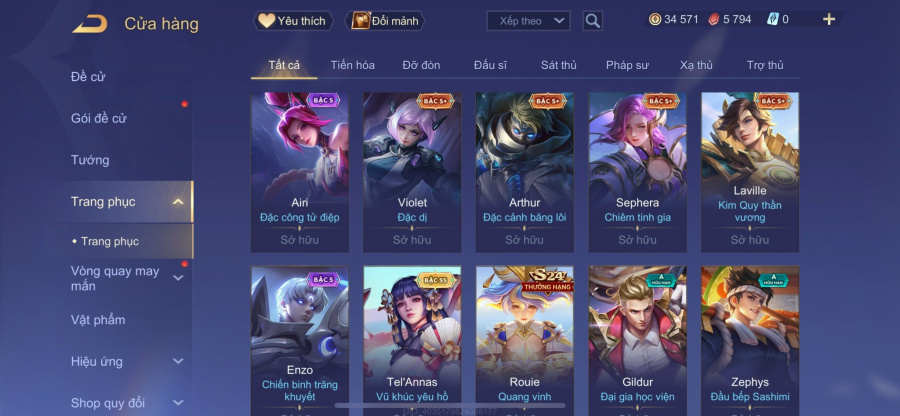Image resolution: width=900 pixels, height=416 pixels.
Task: Open the Đổi mảnh chest icon
Action: tap(361, 21)
